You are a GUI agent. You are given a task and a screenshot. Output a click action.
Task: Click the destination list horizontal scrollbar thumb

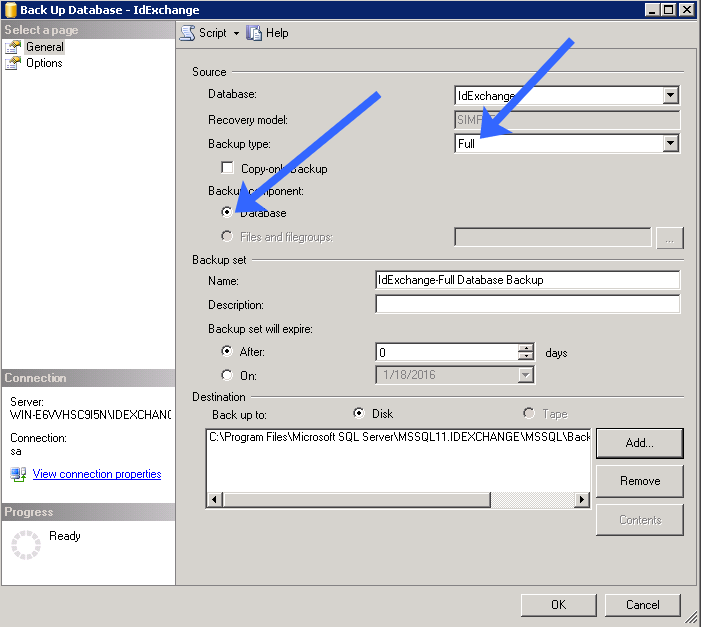pos(356,500)
